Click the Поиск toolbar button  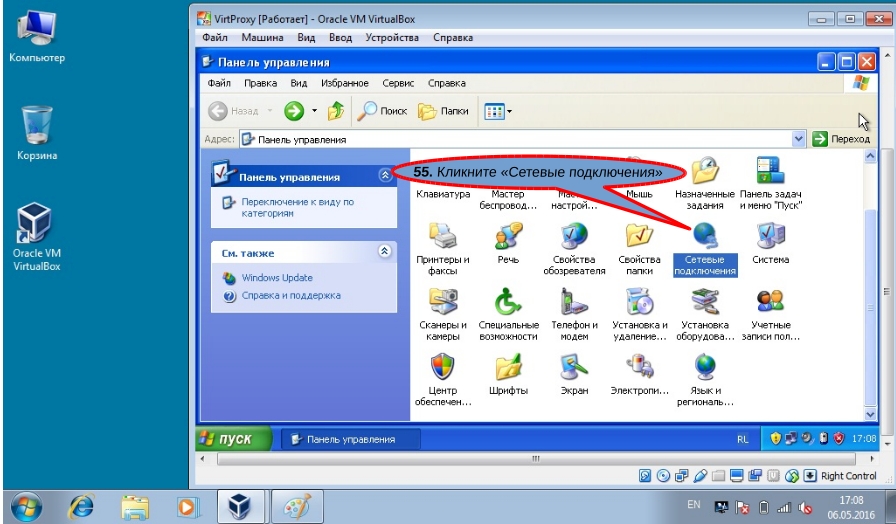click(x=382, y=111)
